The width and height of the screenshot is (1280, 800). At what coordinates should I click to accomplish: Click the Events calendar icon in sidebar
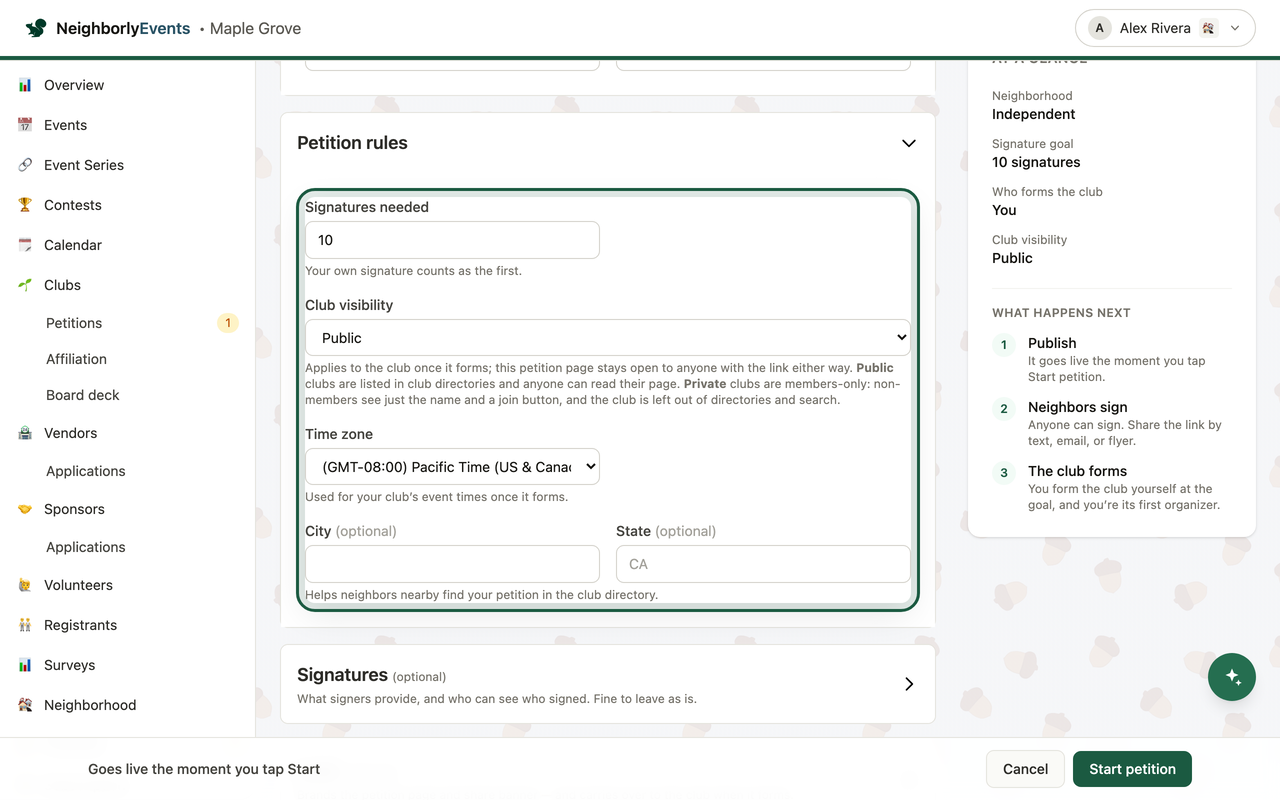[25, 125]
